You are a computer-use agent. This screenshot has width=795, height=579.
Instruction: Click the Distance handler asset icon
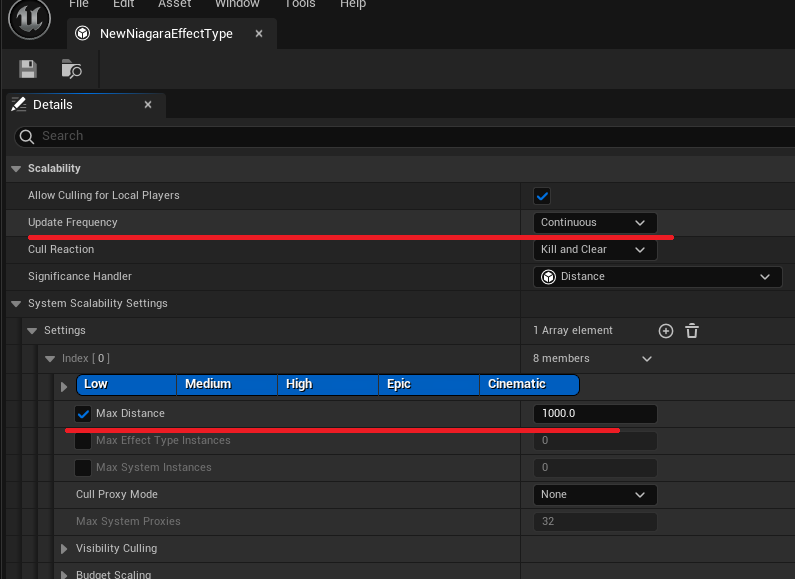tap(549, 277)
